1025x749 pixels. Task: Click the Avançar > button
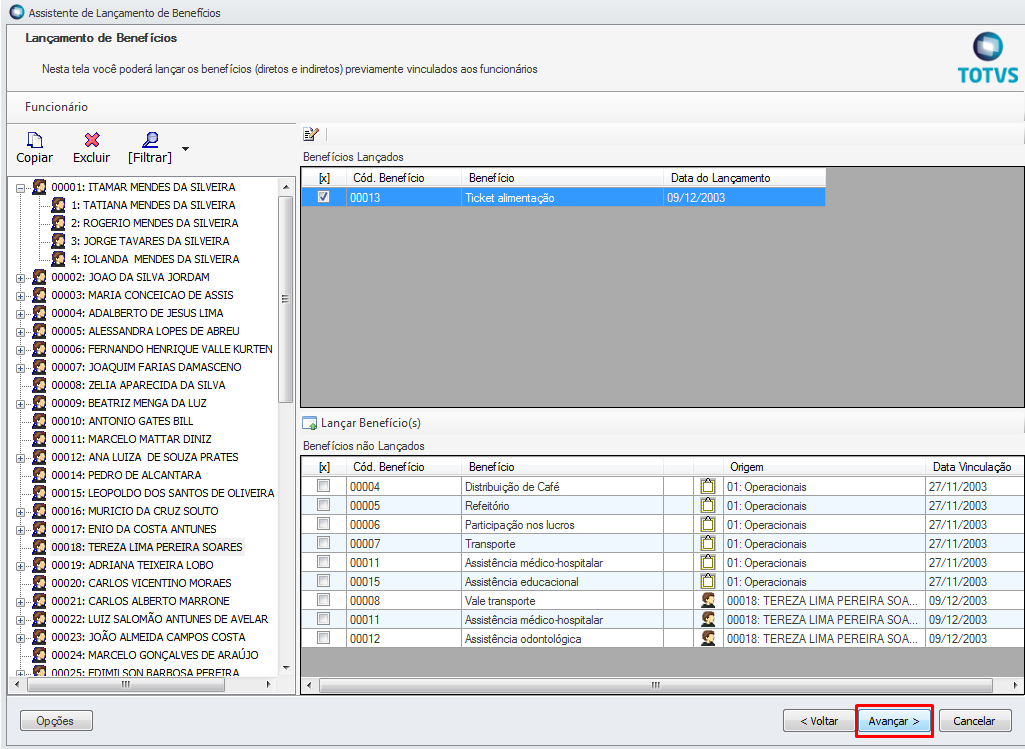(894, 721)
